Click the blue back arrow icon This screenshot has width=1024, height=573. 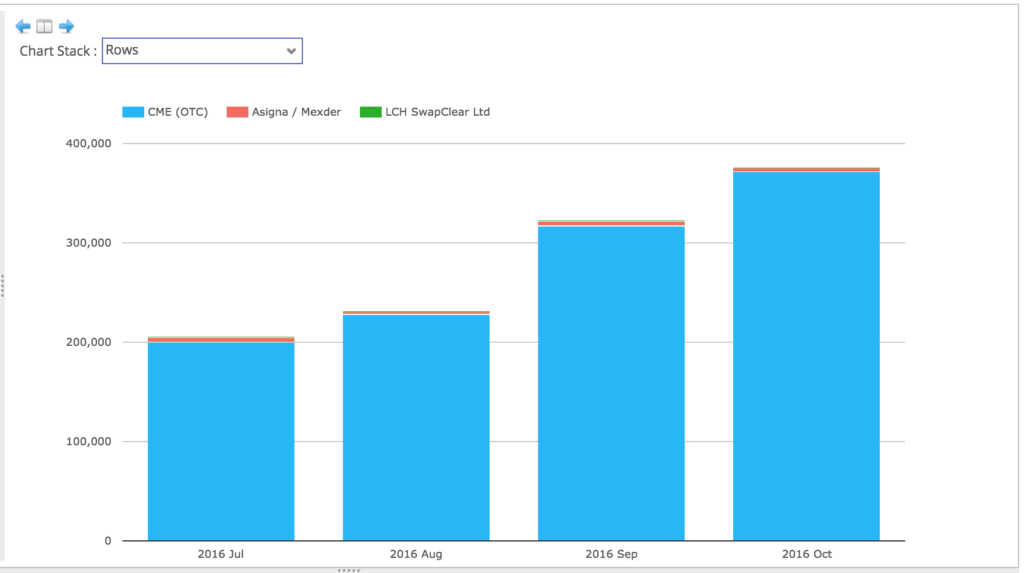click(23, 26)
